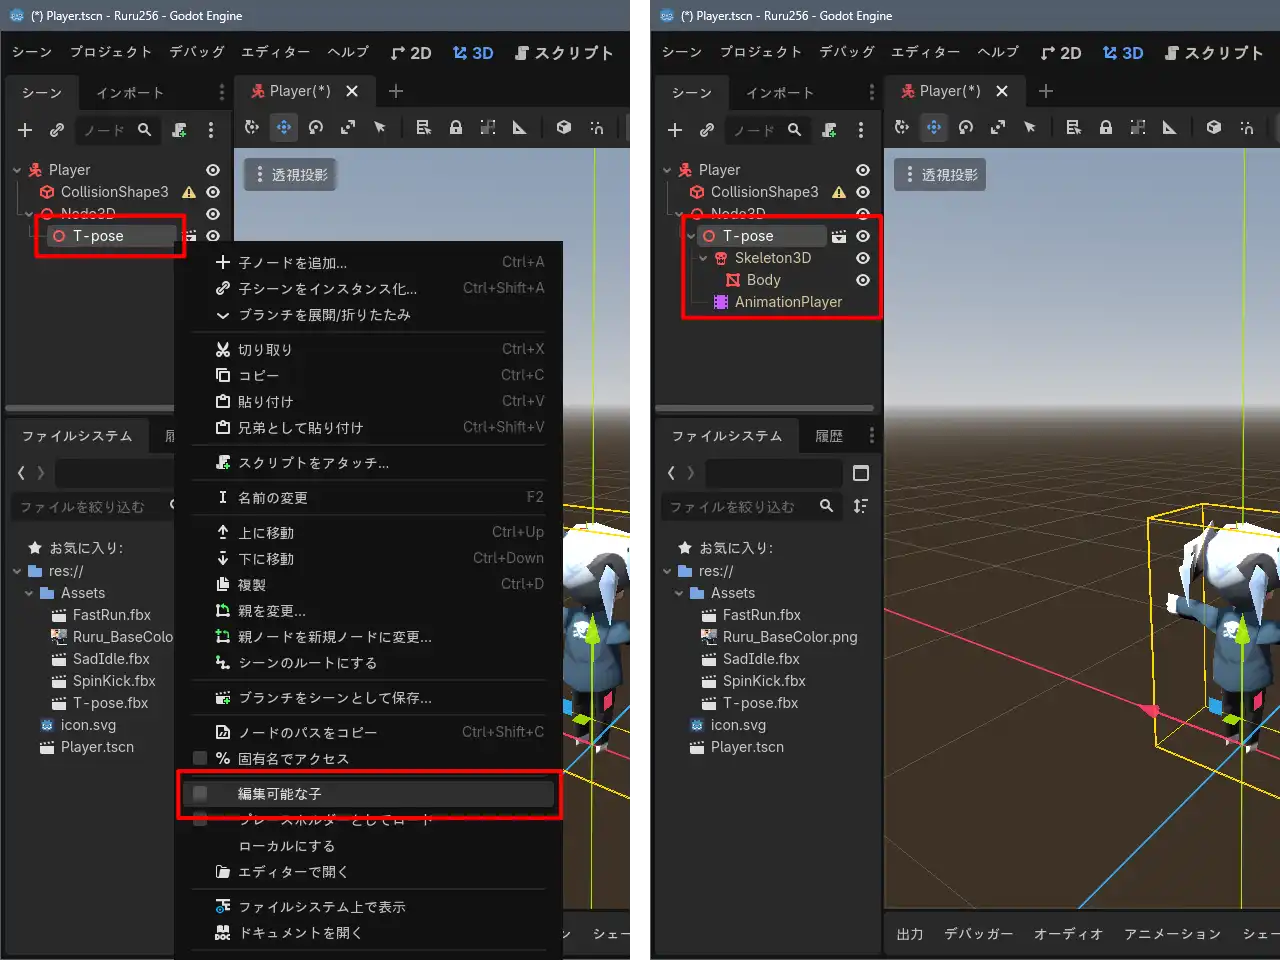Activate the Scale mode tool

coord(347,128)
